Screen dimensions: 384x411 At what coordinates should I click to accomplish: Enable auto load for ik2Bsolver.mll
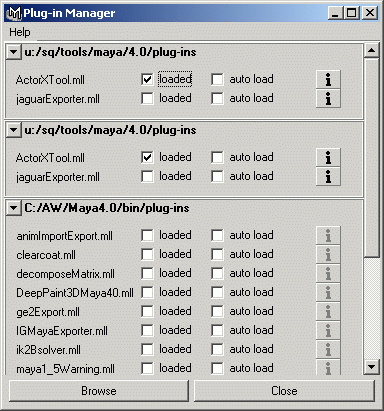pos(217,349)
